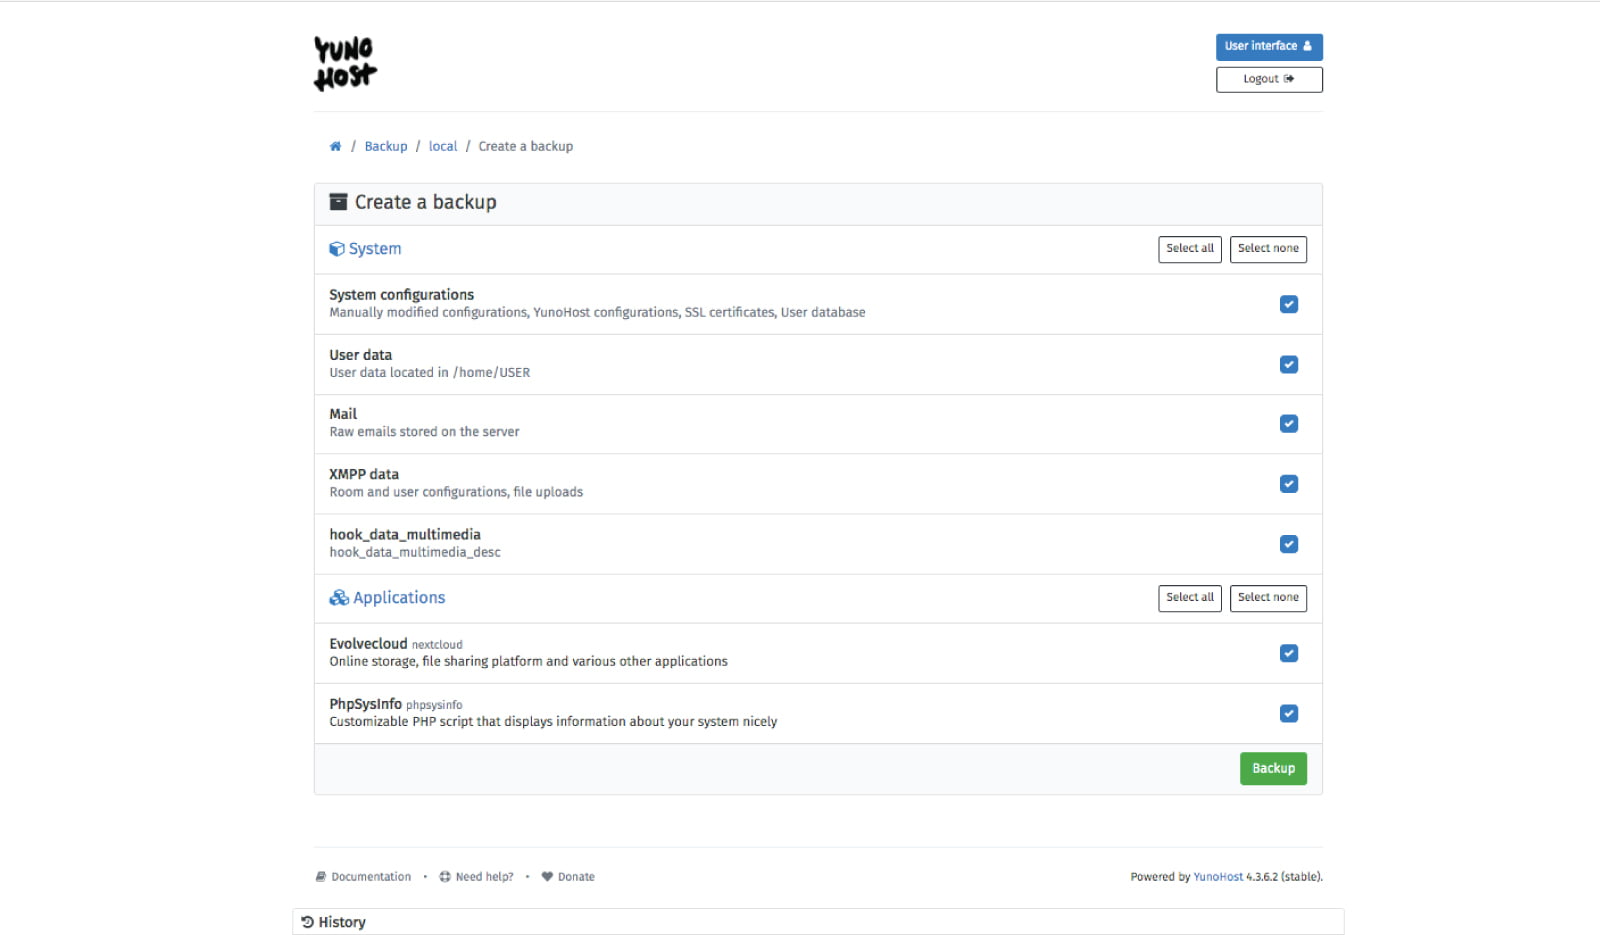The image size is (1600, 935).
Task: Click the archive box icon beside Create a backup
Action: pos(339,201)
